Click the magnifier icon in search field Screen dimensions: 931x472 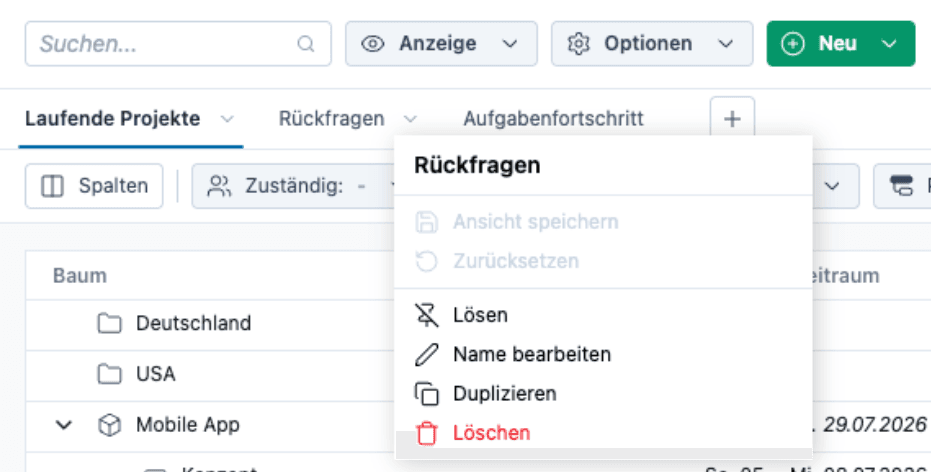click(x=306, y=44)
